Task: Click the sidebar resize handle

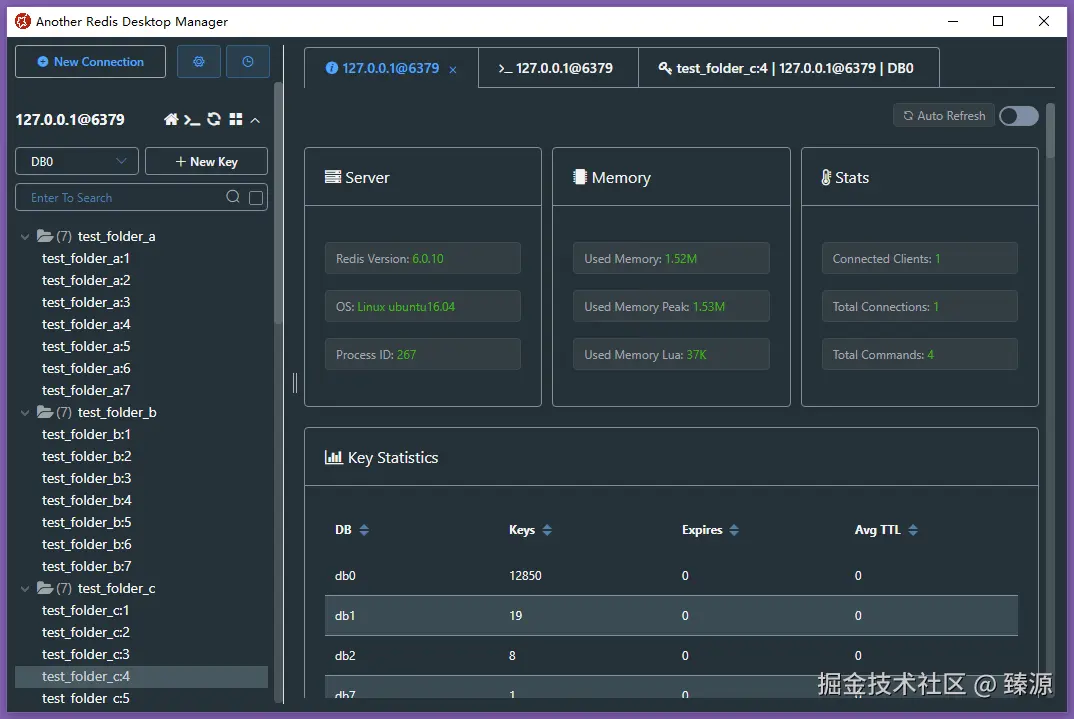Action: [295, 383]
